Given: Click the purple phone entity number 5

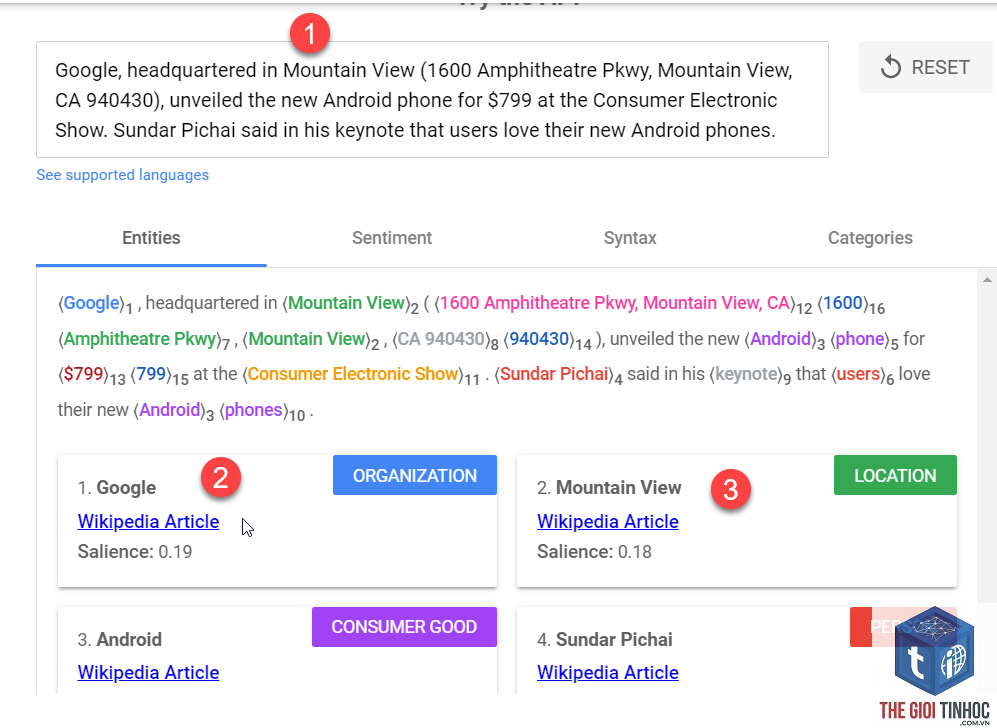Looking at the screenshot, I should coord(860,339).
